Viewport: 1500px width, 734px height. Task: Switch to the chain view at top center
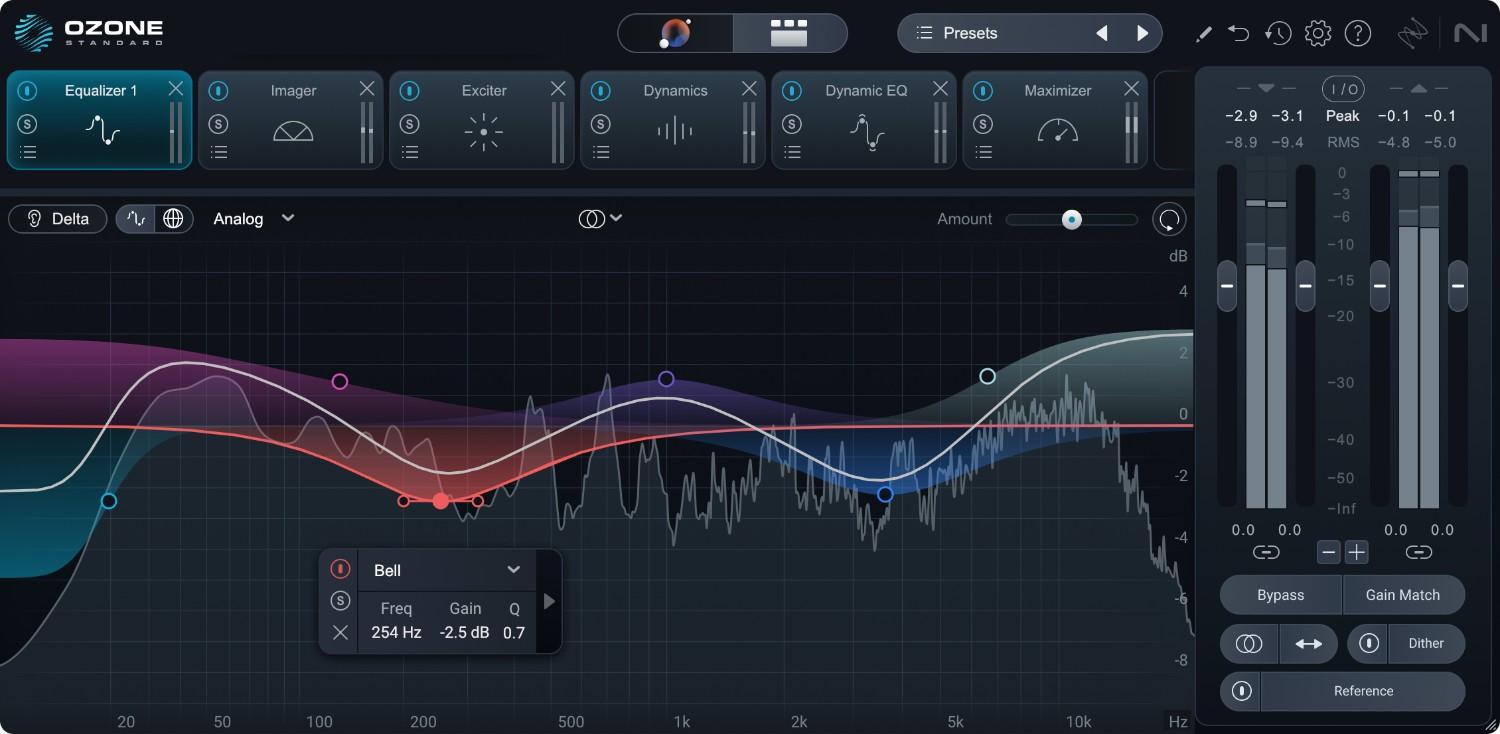pyautogui.click(x=789, y=33)
